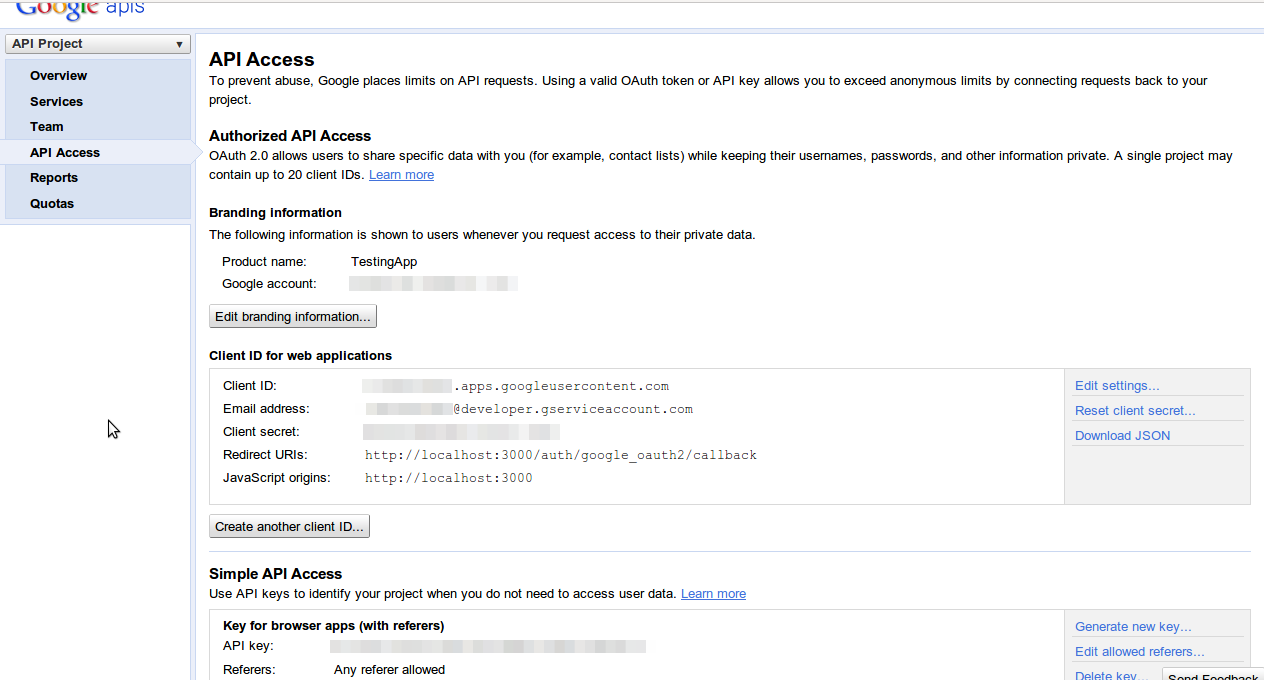Select Overview in the sidebar
Screen dimensions: 1264x680
[58, 76]
